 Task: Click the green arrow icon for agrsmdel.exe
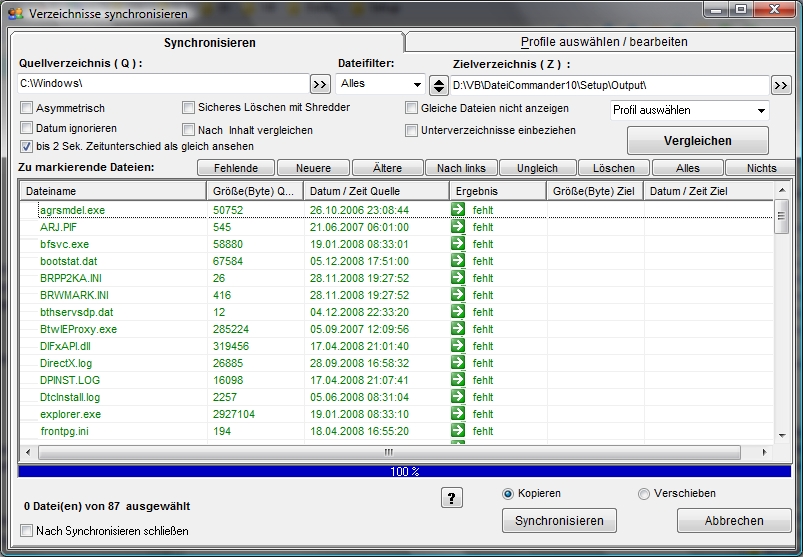pyautogui.click(x=458, y=210)
